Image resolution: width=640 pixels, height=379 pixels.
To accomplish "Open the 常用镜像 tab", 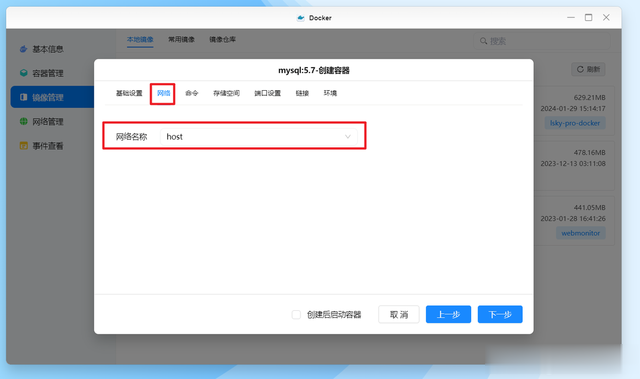I will [181, 40].
